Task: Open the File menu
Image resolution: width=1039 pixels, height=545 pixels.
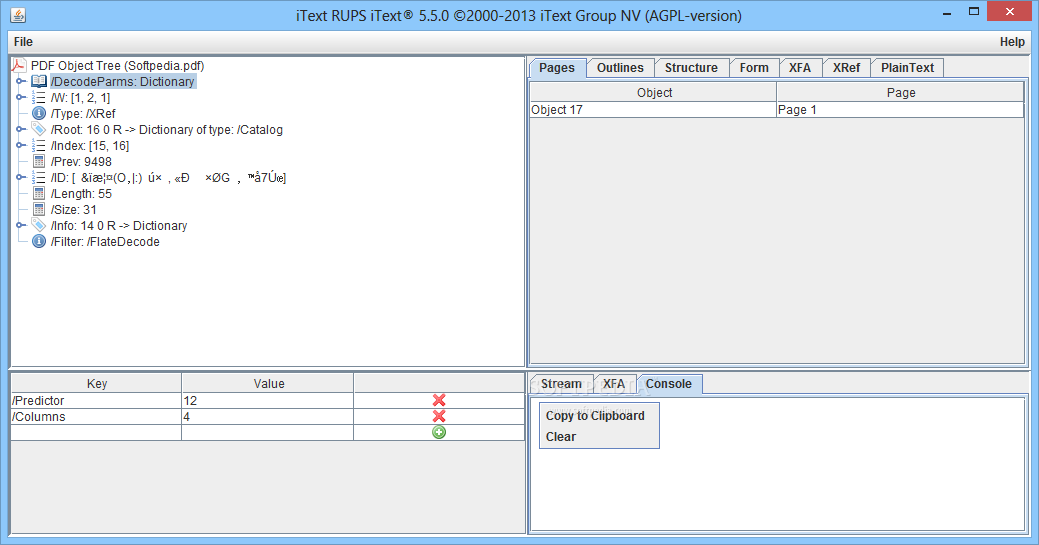Action: tap(23, 42)
